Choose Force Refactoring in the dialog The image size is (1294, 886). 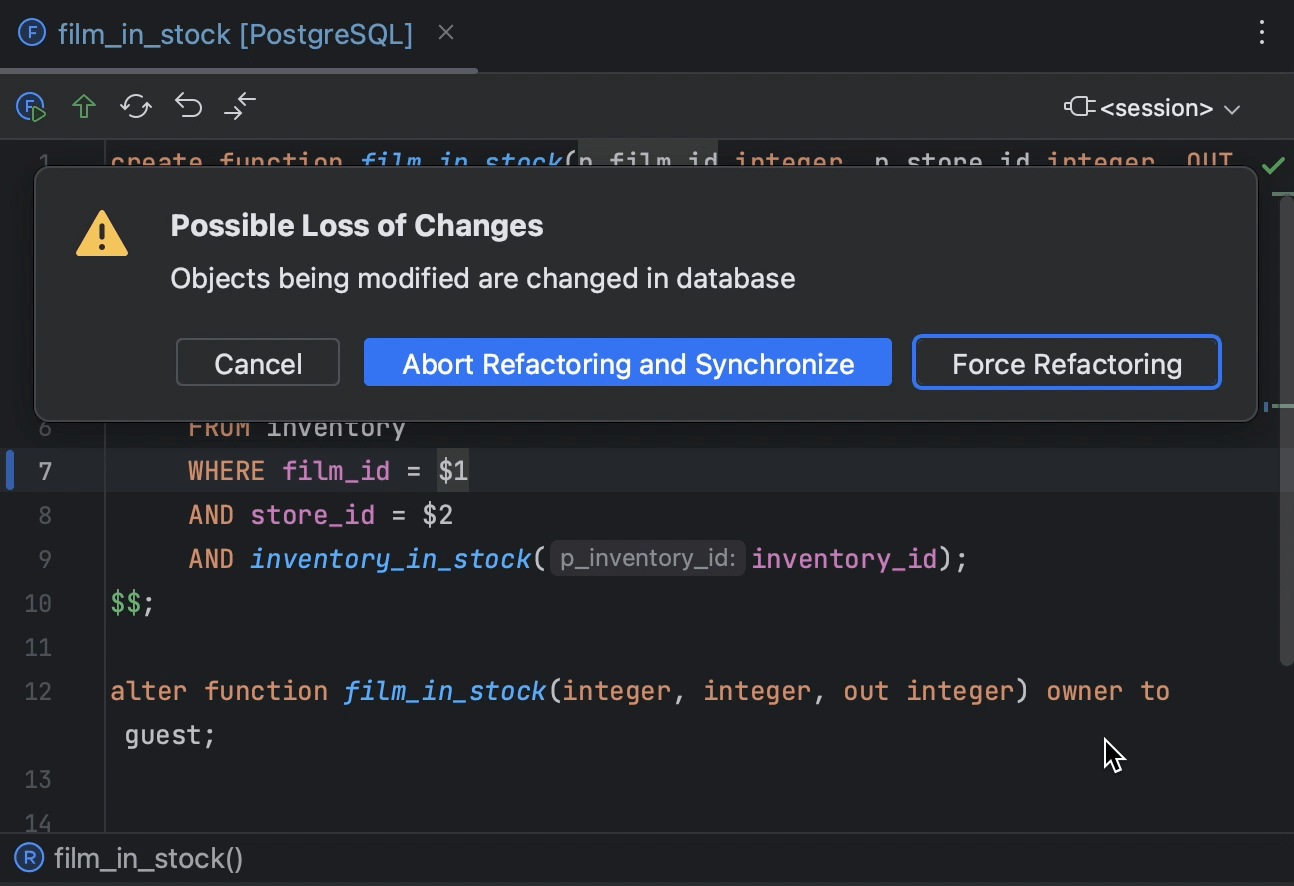click(x=1066, y=363)
